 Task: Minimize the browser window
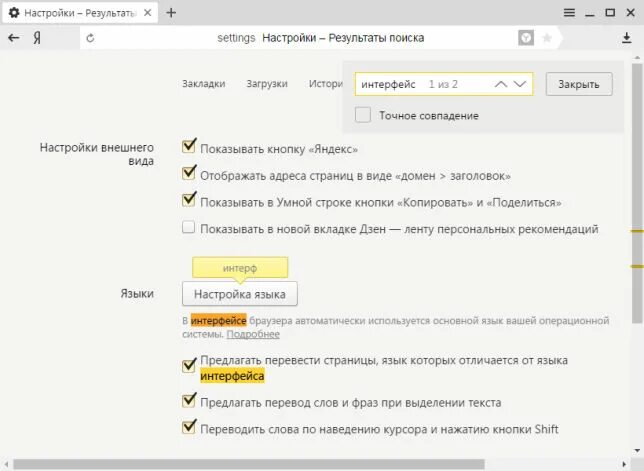[590, 14]
